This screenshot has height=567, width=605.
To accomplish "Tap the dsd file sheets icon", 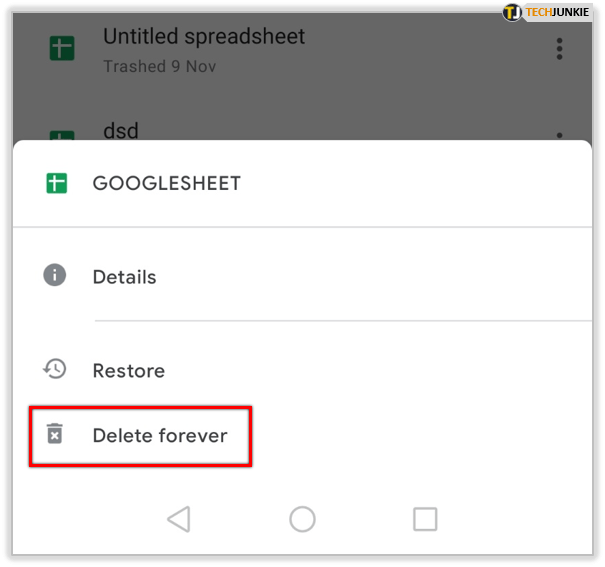I will pos(61,136).
